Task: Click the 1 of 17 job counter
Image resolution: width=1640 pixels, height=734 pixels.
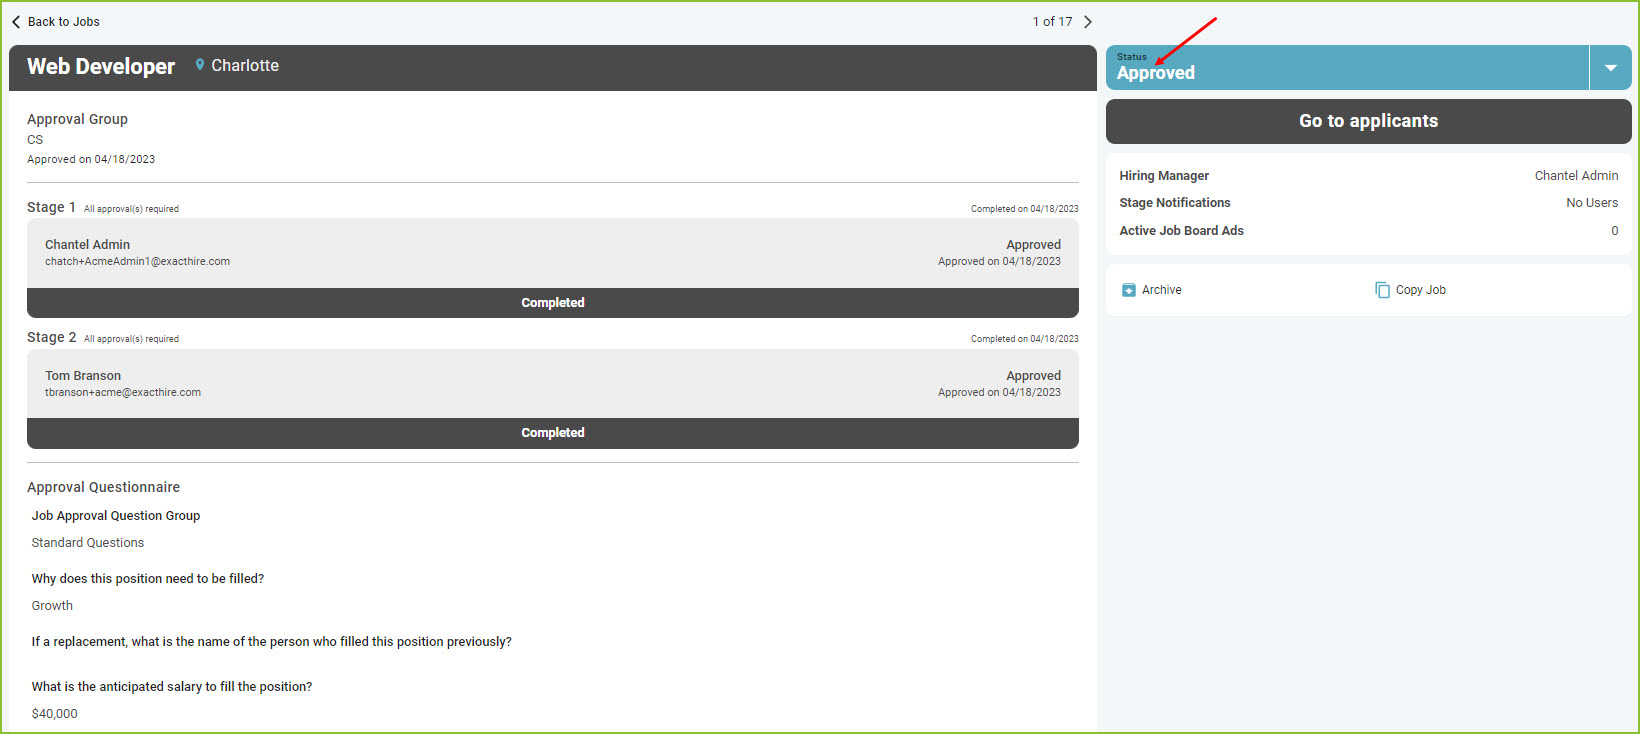Action: [x=1052, y=22]
